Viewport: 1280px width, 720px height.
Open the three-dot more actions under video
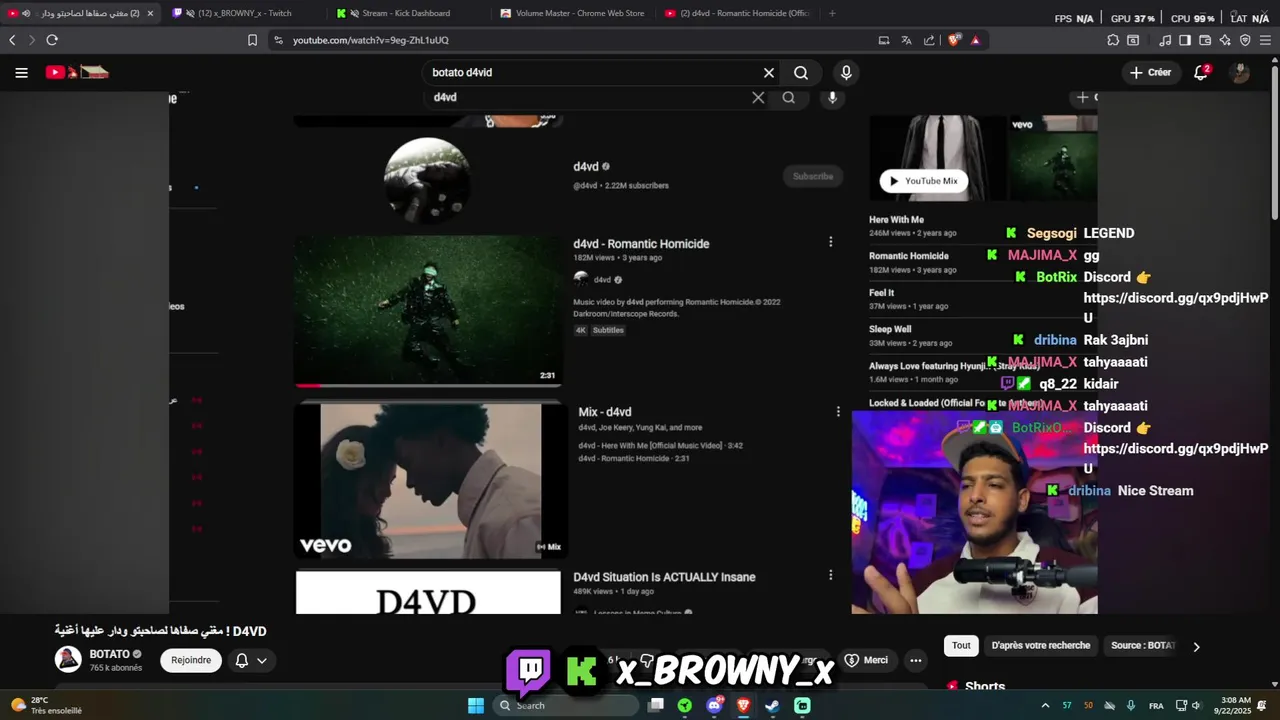point(915,660)
